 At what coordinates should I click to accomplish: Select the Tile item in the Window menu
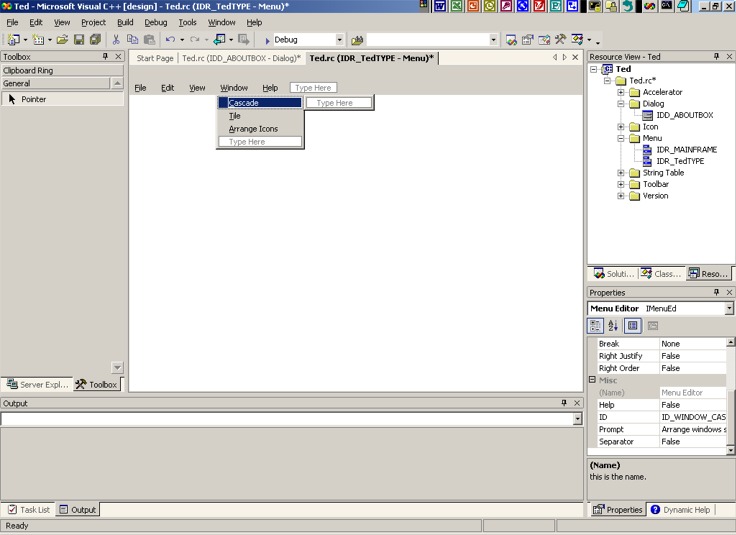tap(260, 116)
